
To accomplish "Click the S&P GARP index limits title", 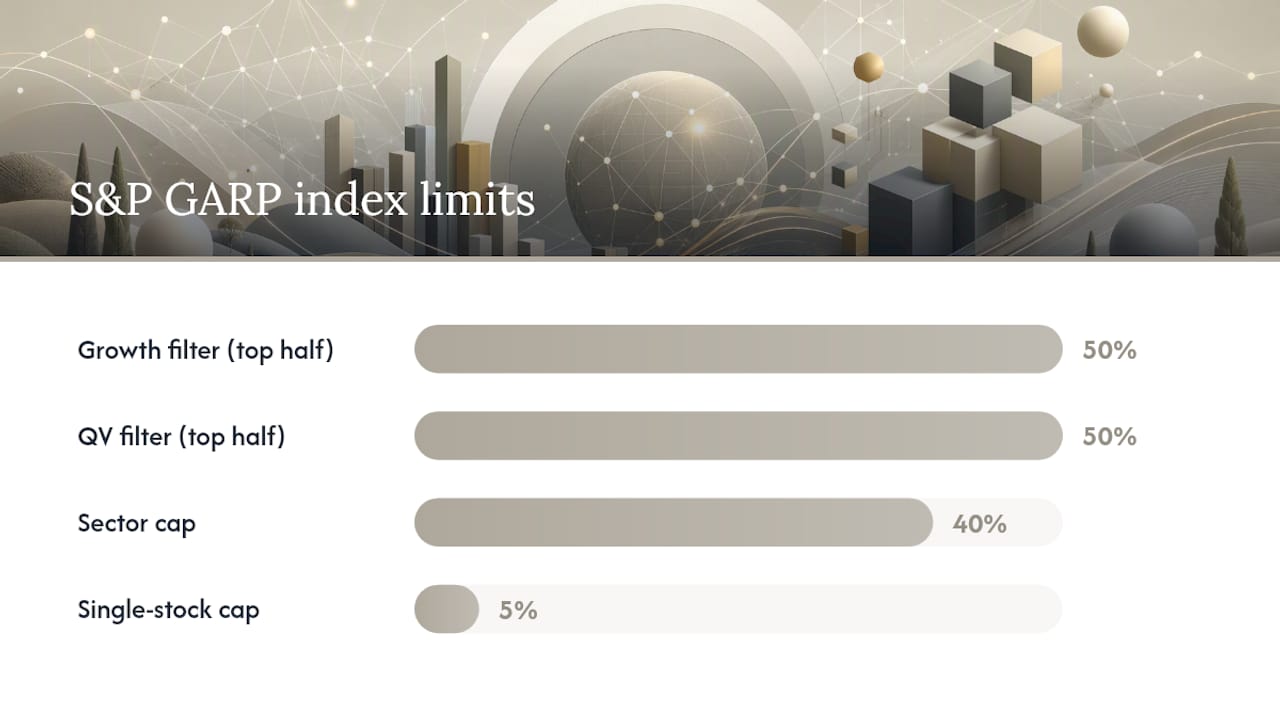I will point(302,200).
